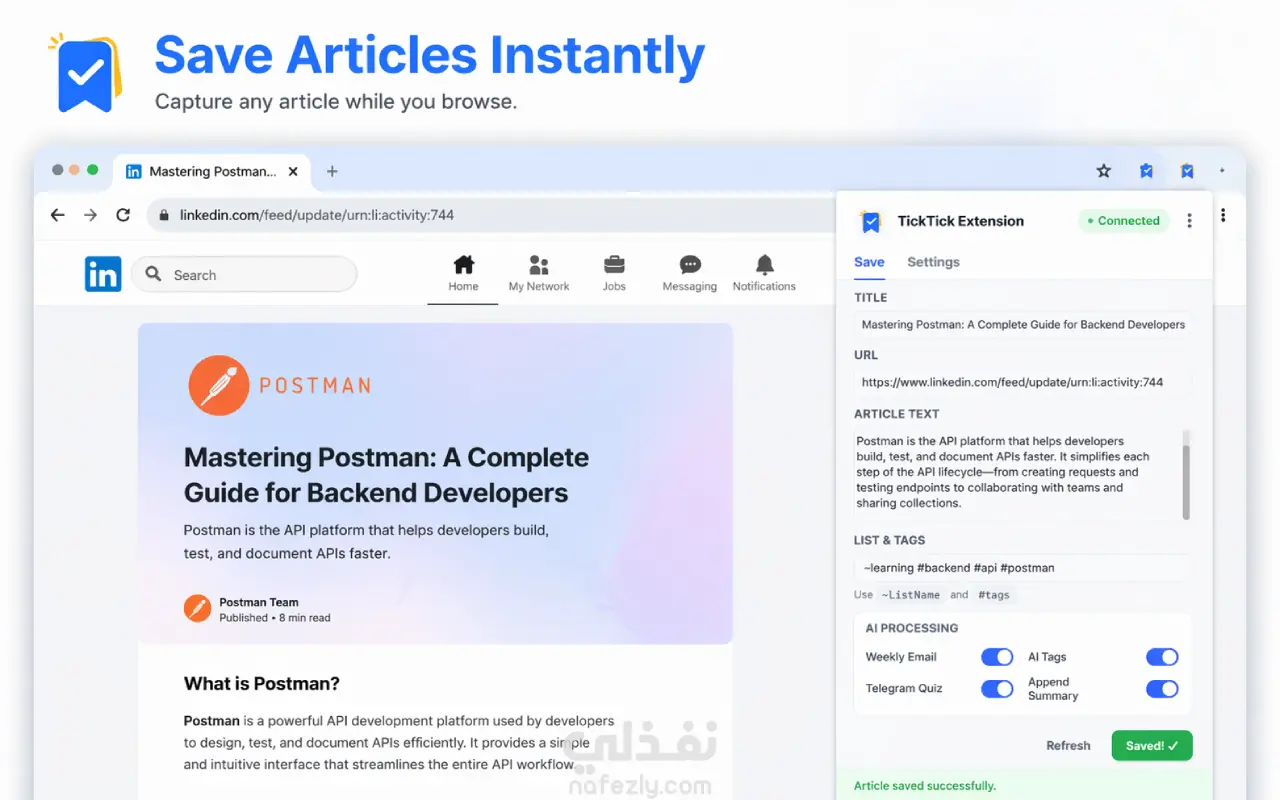The height and width of the screenshot is (800, 1280).
Task: Click the green Saved! button
Action: point(1152,746)
